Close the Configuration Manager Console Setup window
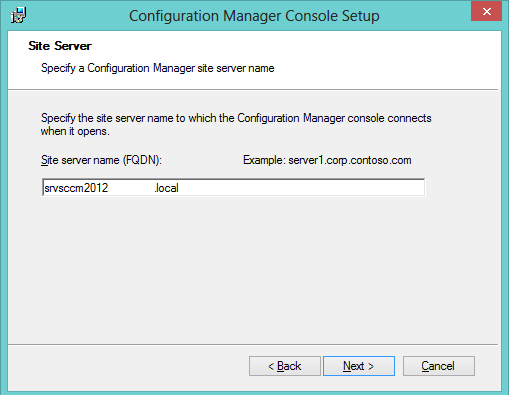Viewport: 509px width, 395px height. pyautogui.click(x=486, y=12)
